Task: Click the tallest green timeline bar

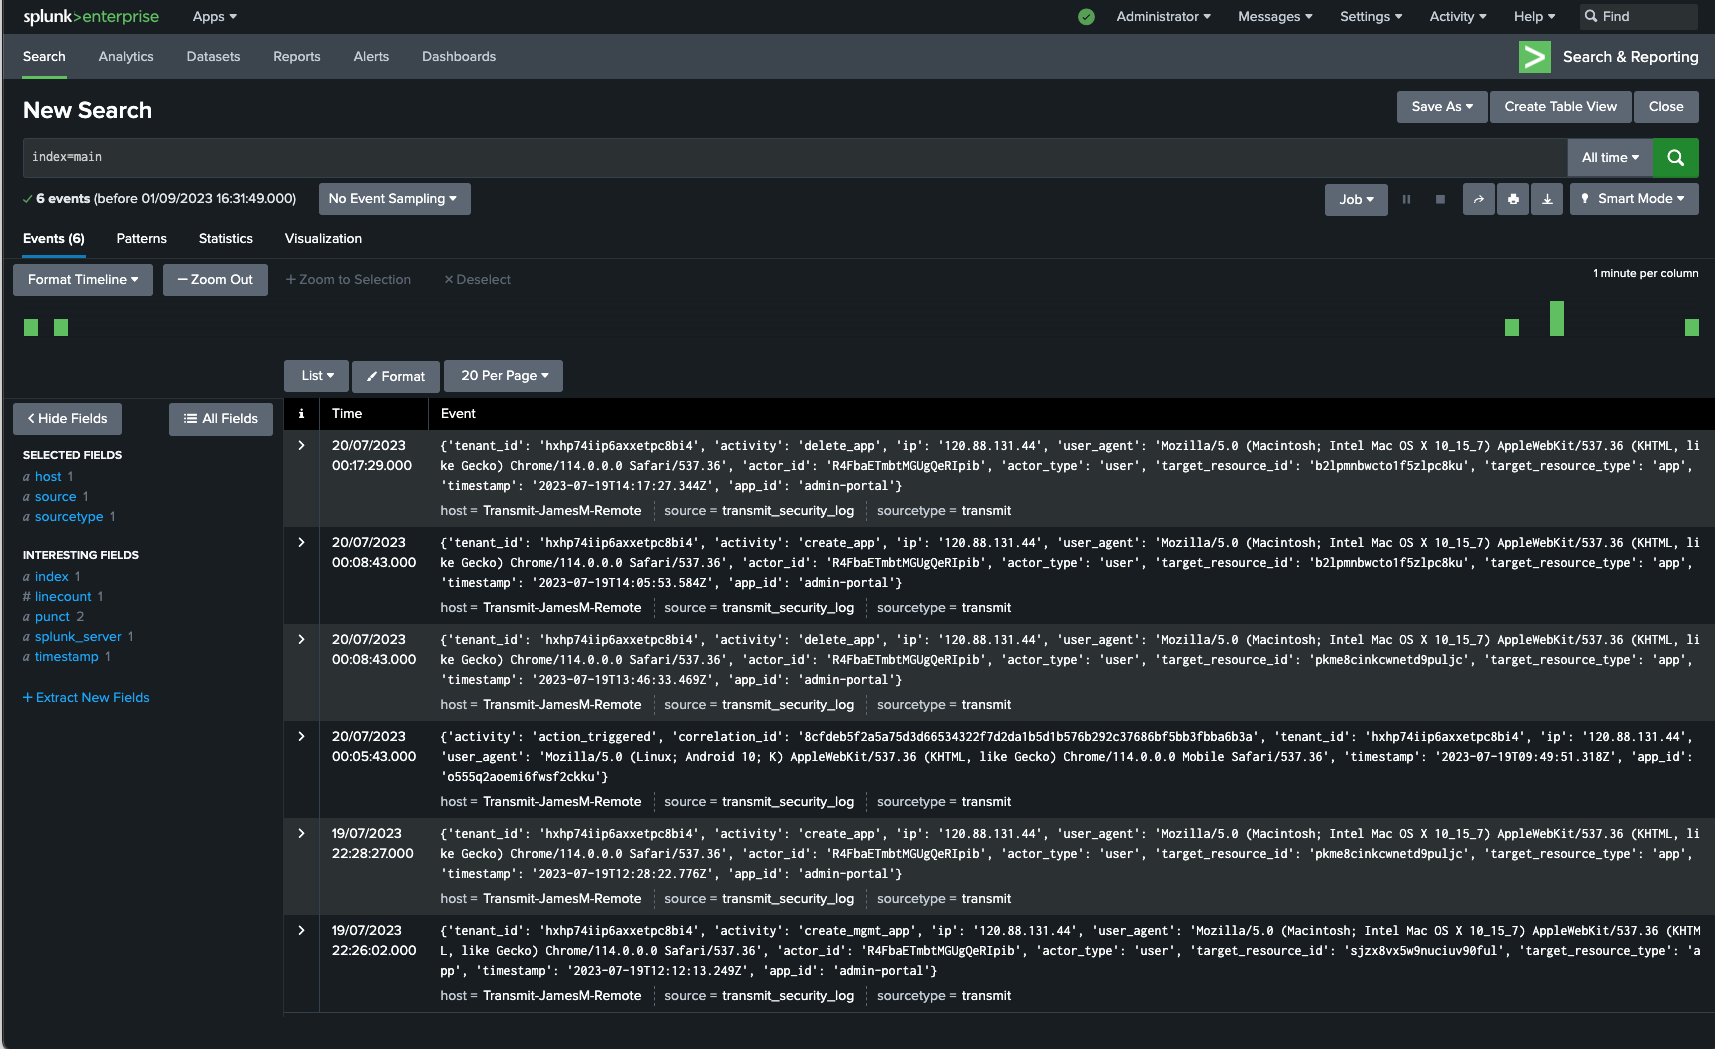Action: [1556, 319]
